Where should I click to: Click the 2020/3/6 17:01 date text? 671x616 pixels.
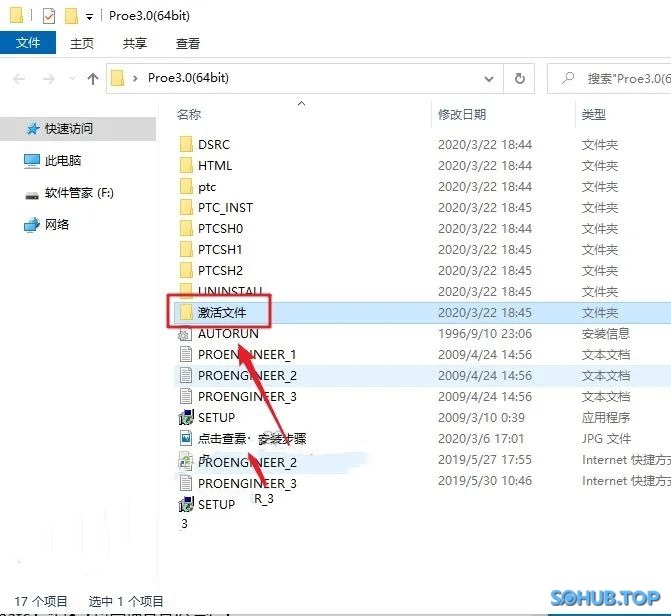pyautogui.click(x=481, y=439)
